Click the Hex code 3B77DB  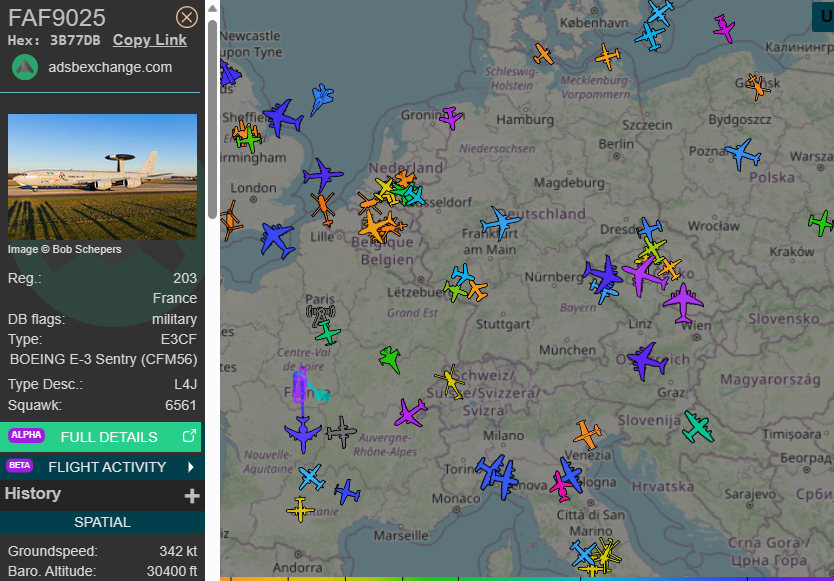click(x=75, y=40)
